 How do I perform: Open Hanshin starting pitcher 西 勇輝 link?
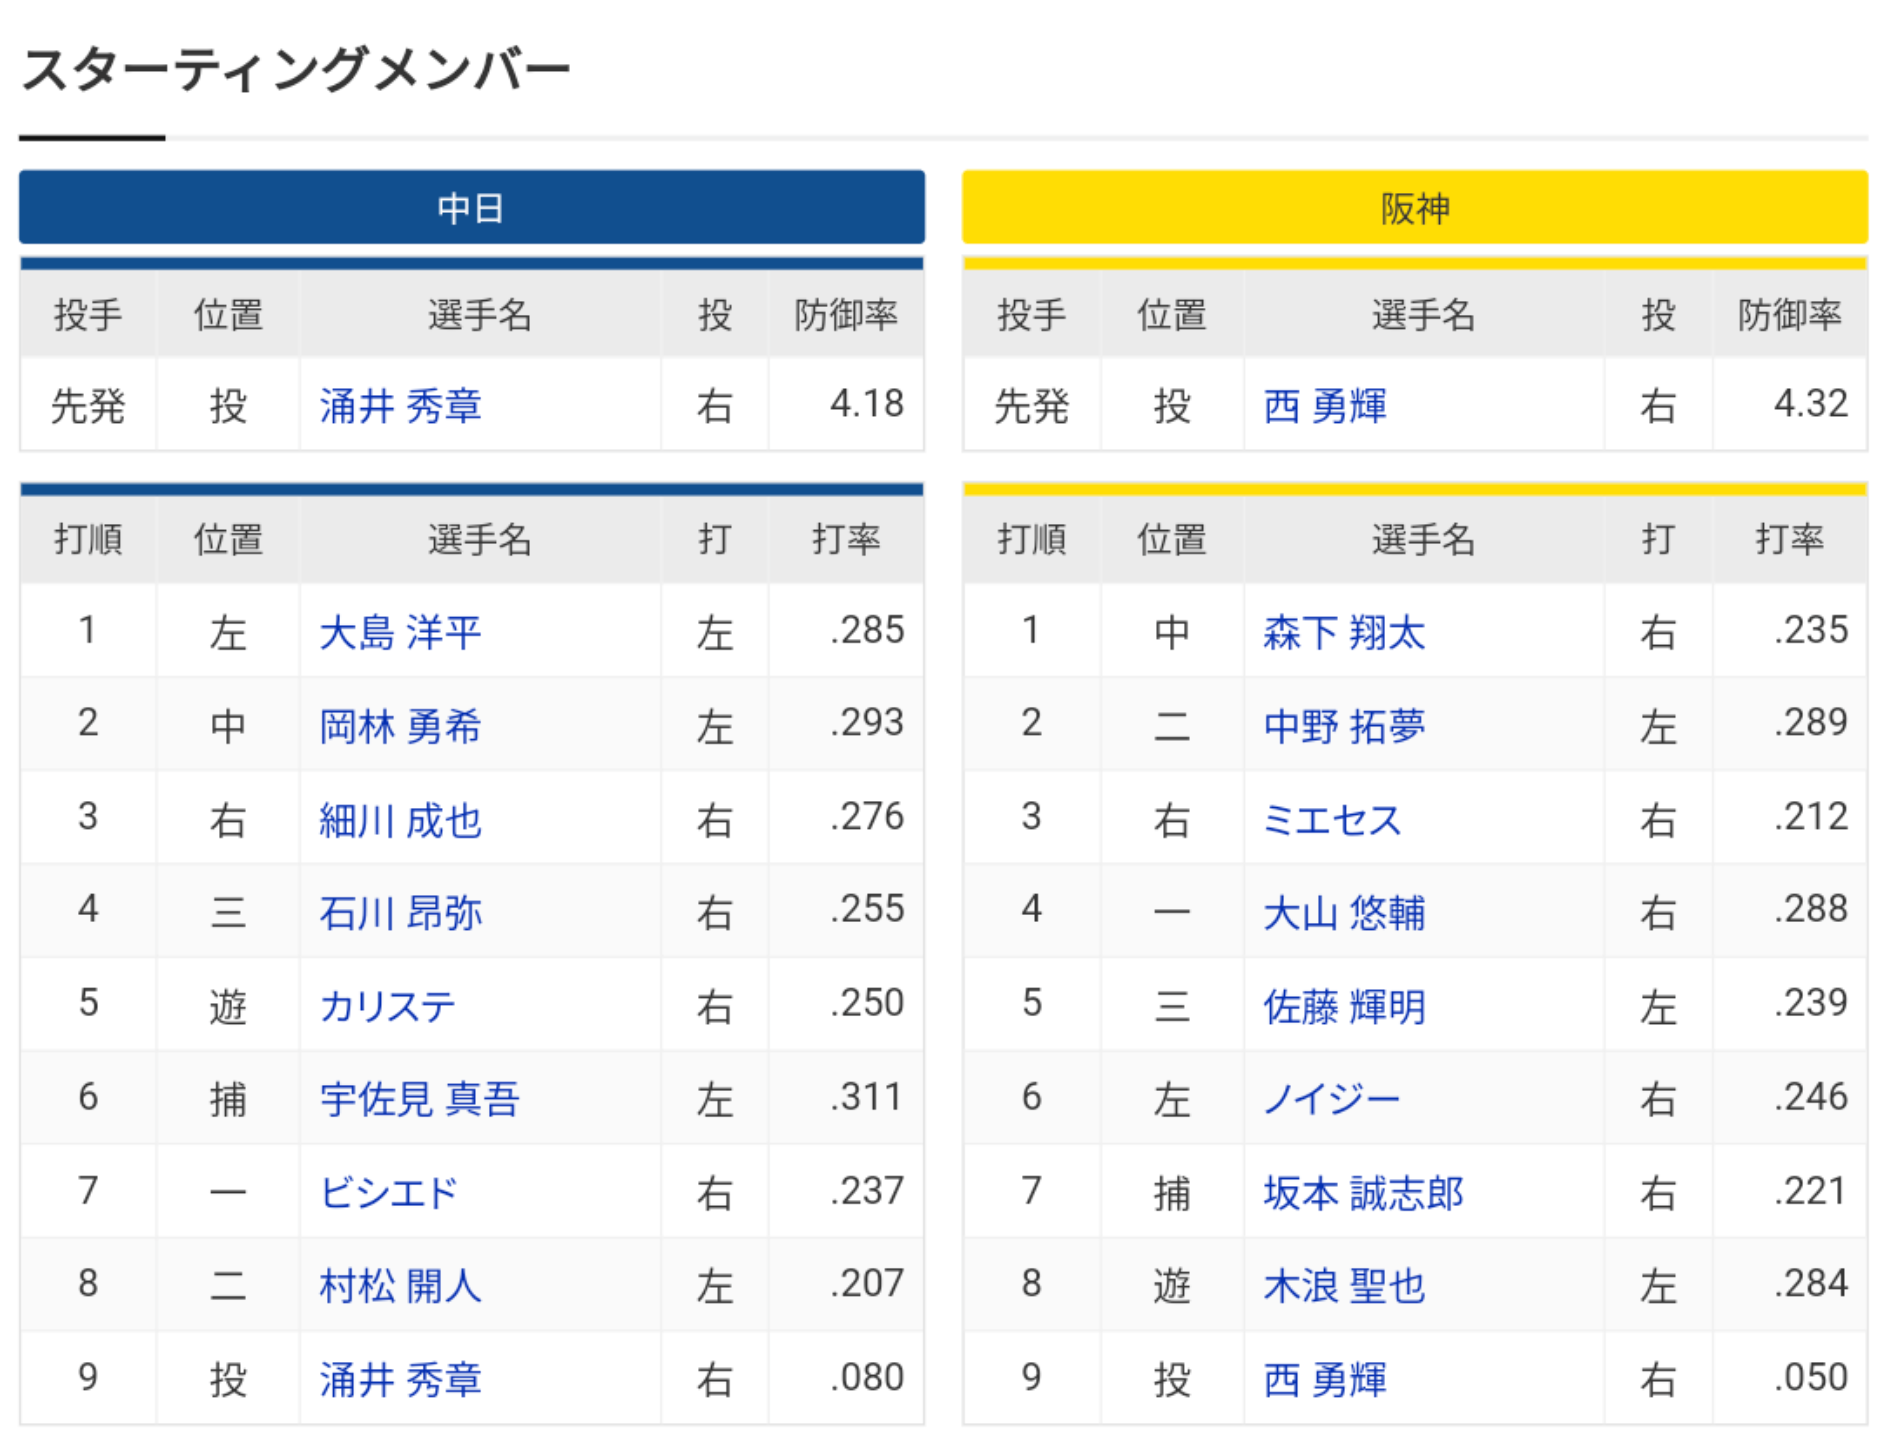(x=1324, y=406)
